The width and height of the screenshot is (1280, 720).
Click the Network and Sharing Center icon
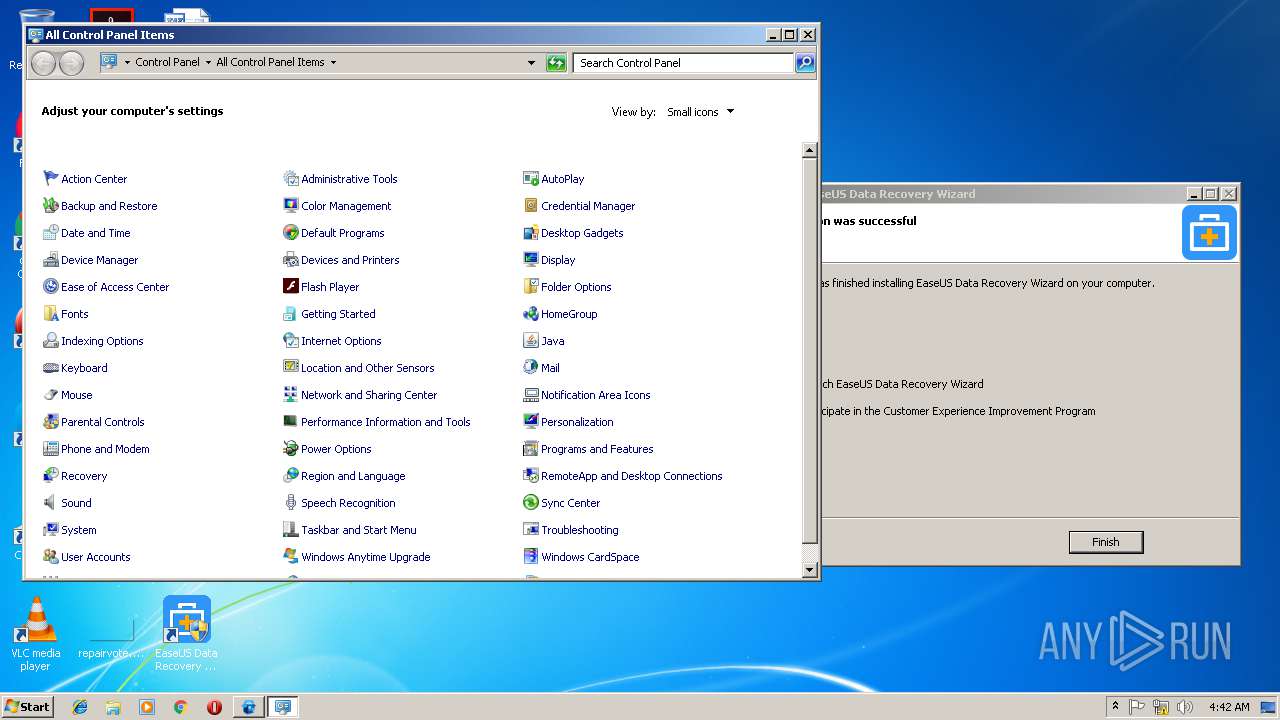[x=291, y=394]
